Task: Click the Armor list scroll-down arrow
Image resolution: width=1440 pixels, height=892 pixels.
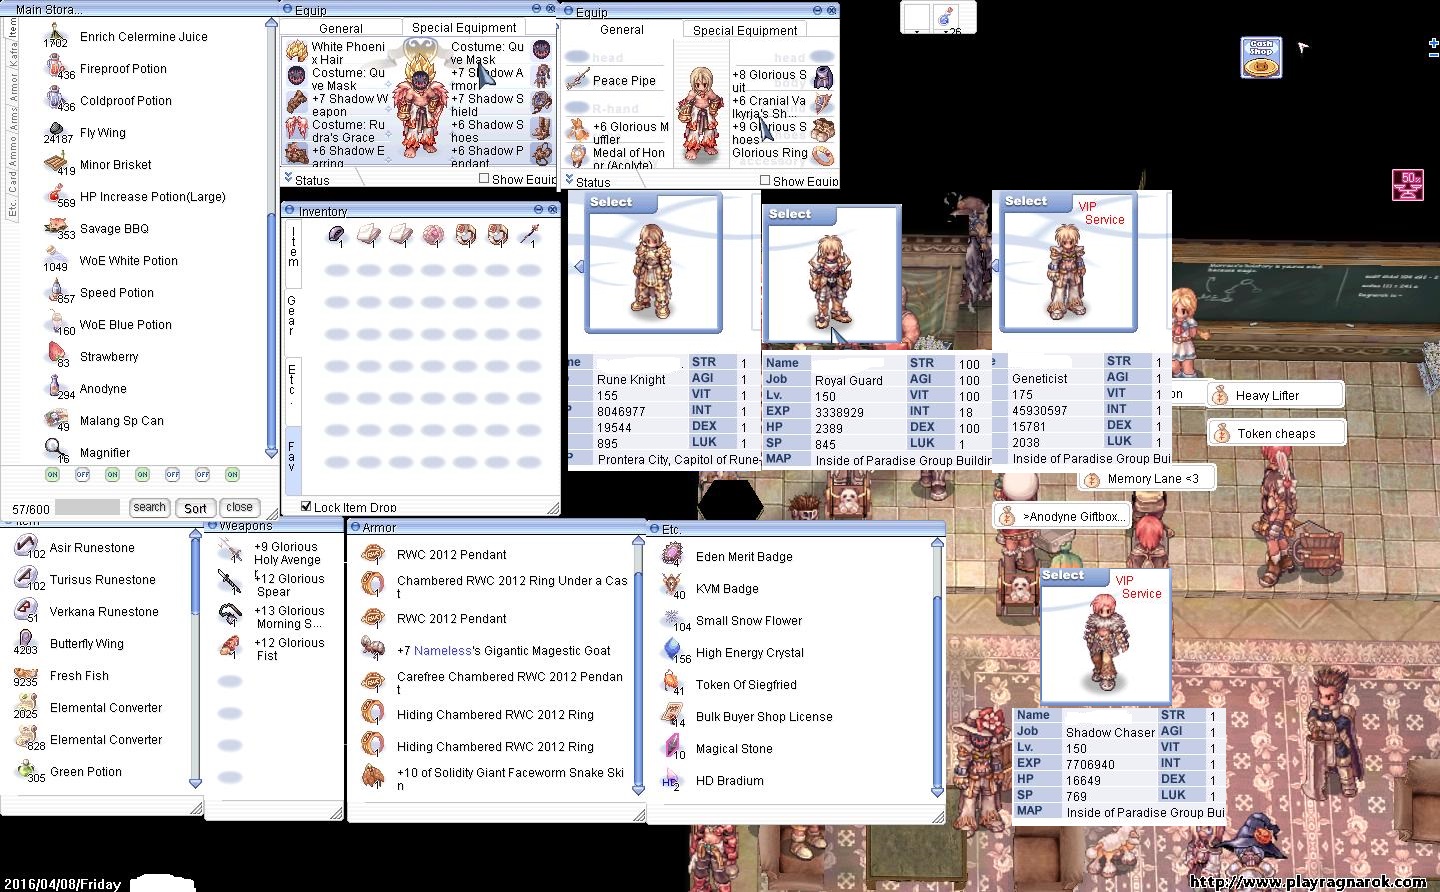Action: [638, 789]
